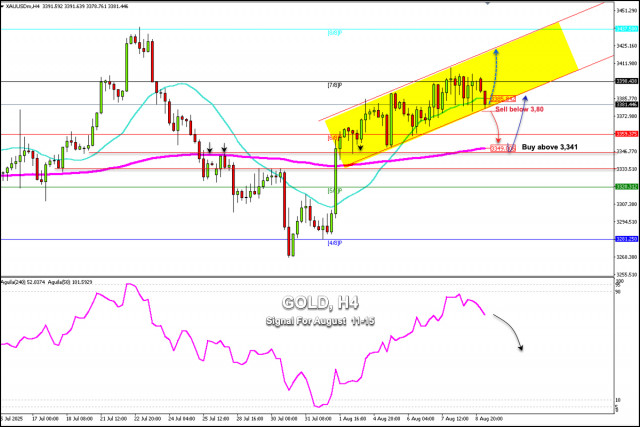The image size is (640, 427).
Task: Click the 18 Jul 08:00 time label
Action: (x=79, y=419)
